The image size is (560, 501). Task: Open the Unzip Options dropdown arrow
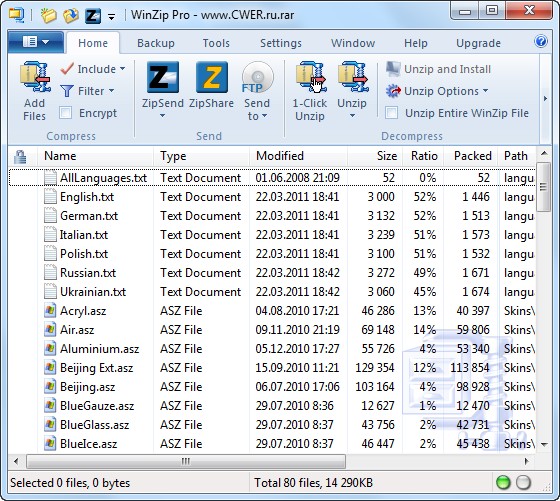click(x=485, y=91)
